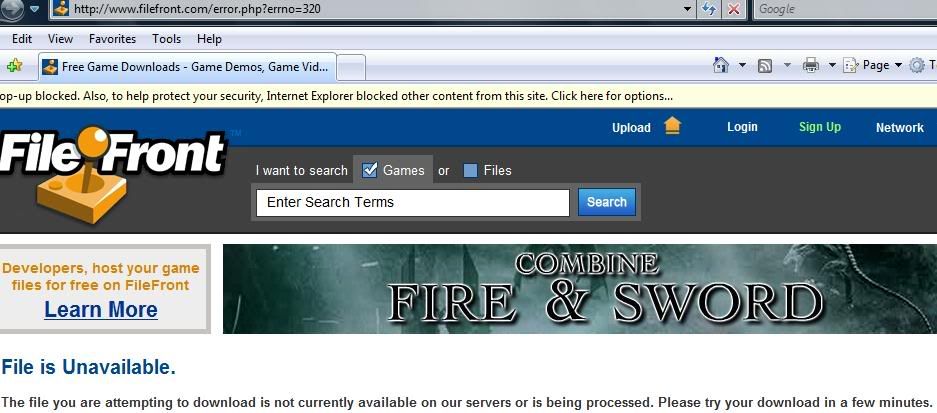Click the Print toolbar icon
The image size is (937, 413).
pos(811,65)
